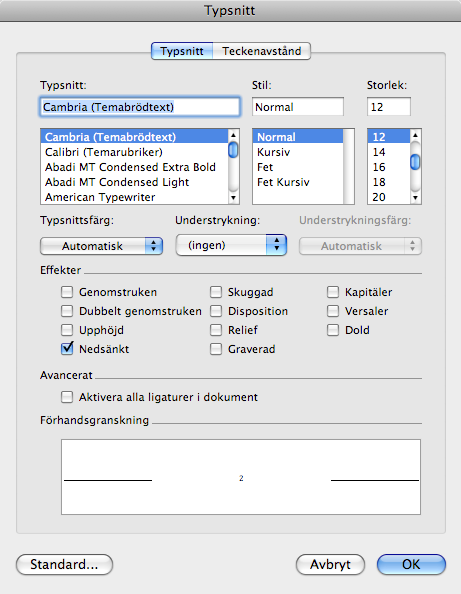Screen dimensions: 461x594
Task: Click font list scroll up arrow
Action: tap(233, 135)
